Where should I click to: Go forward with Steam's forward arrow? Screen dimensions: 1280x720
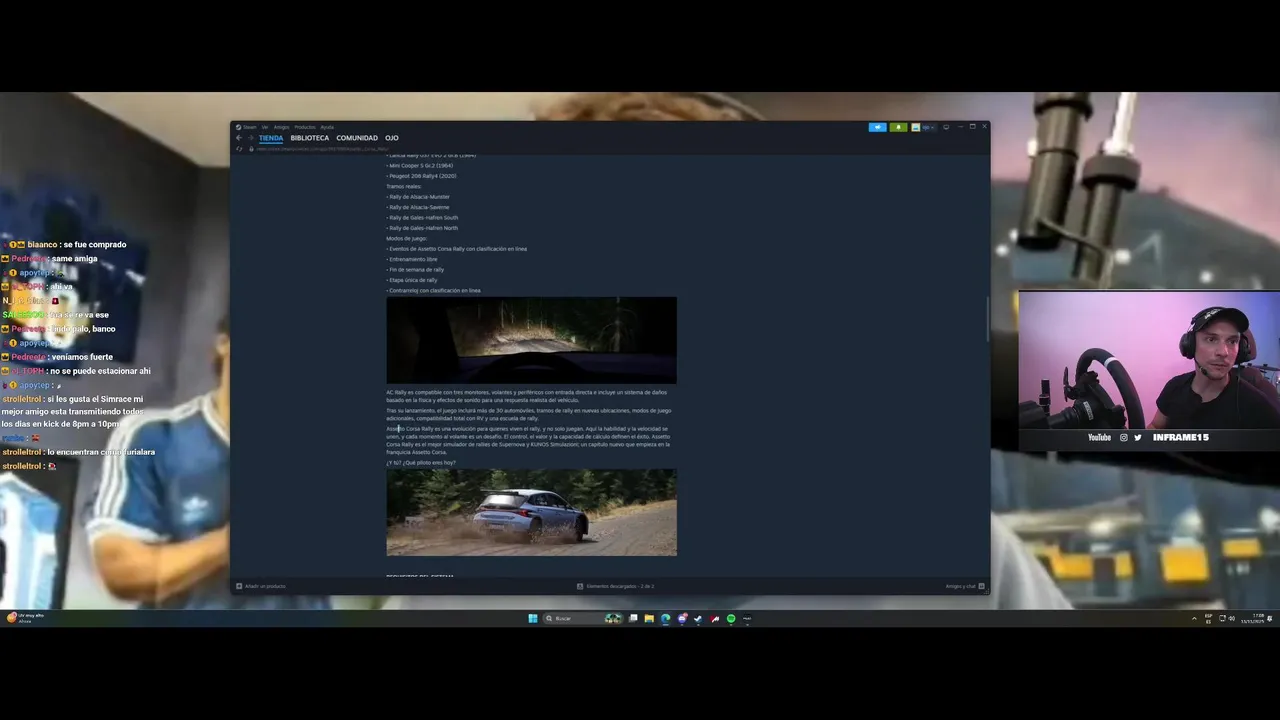point(250,138)
